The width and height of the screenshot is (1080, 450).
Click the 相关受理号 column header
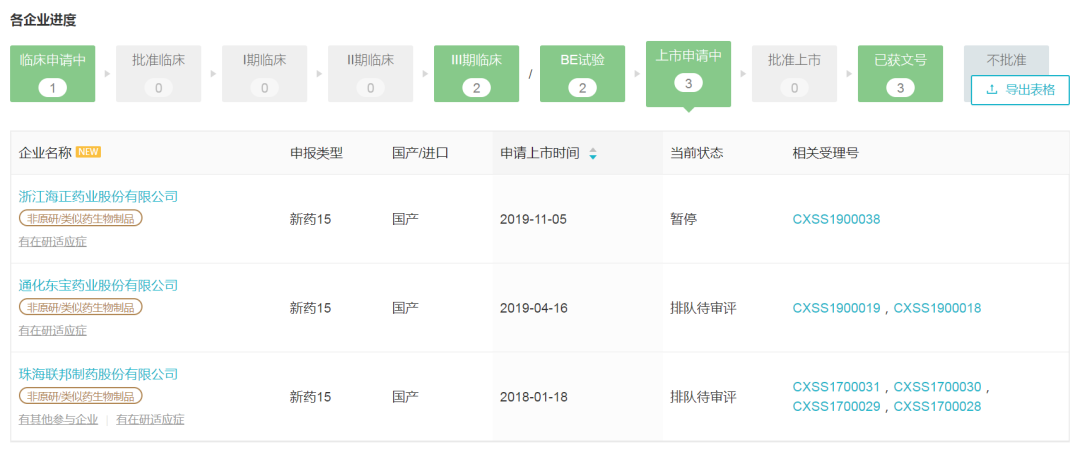pos(826,153)
